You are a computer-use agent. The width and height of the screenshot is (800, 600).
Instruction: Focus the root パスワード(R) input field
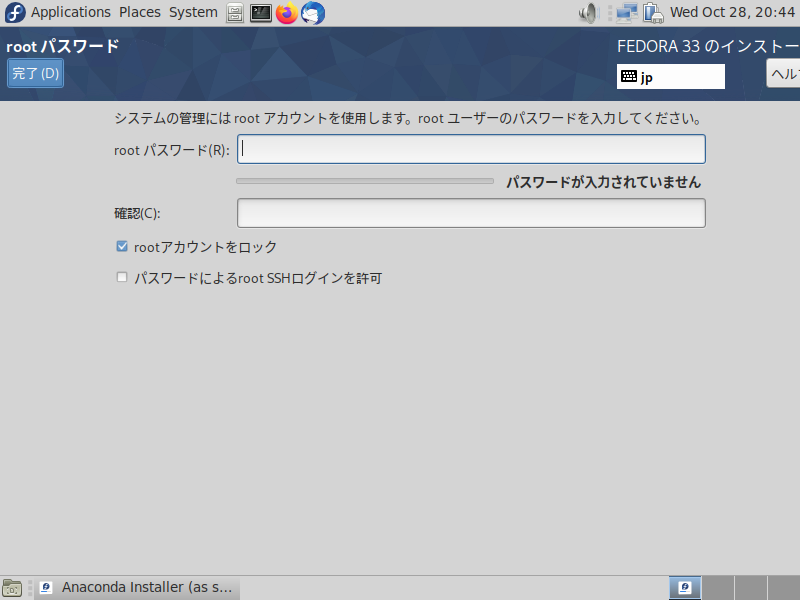click(x=471, y=149)
